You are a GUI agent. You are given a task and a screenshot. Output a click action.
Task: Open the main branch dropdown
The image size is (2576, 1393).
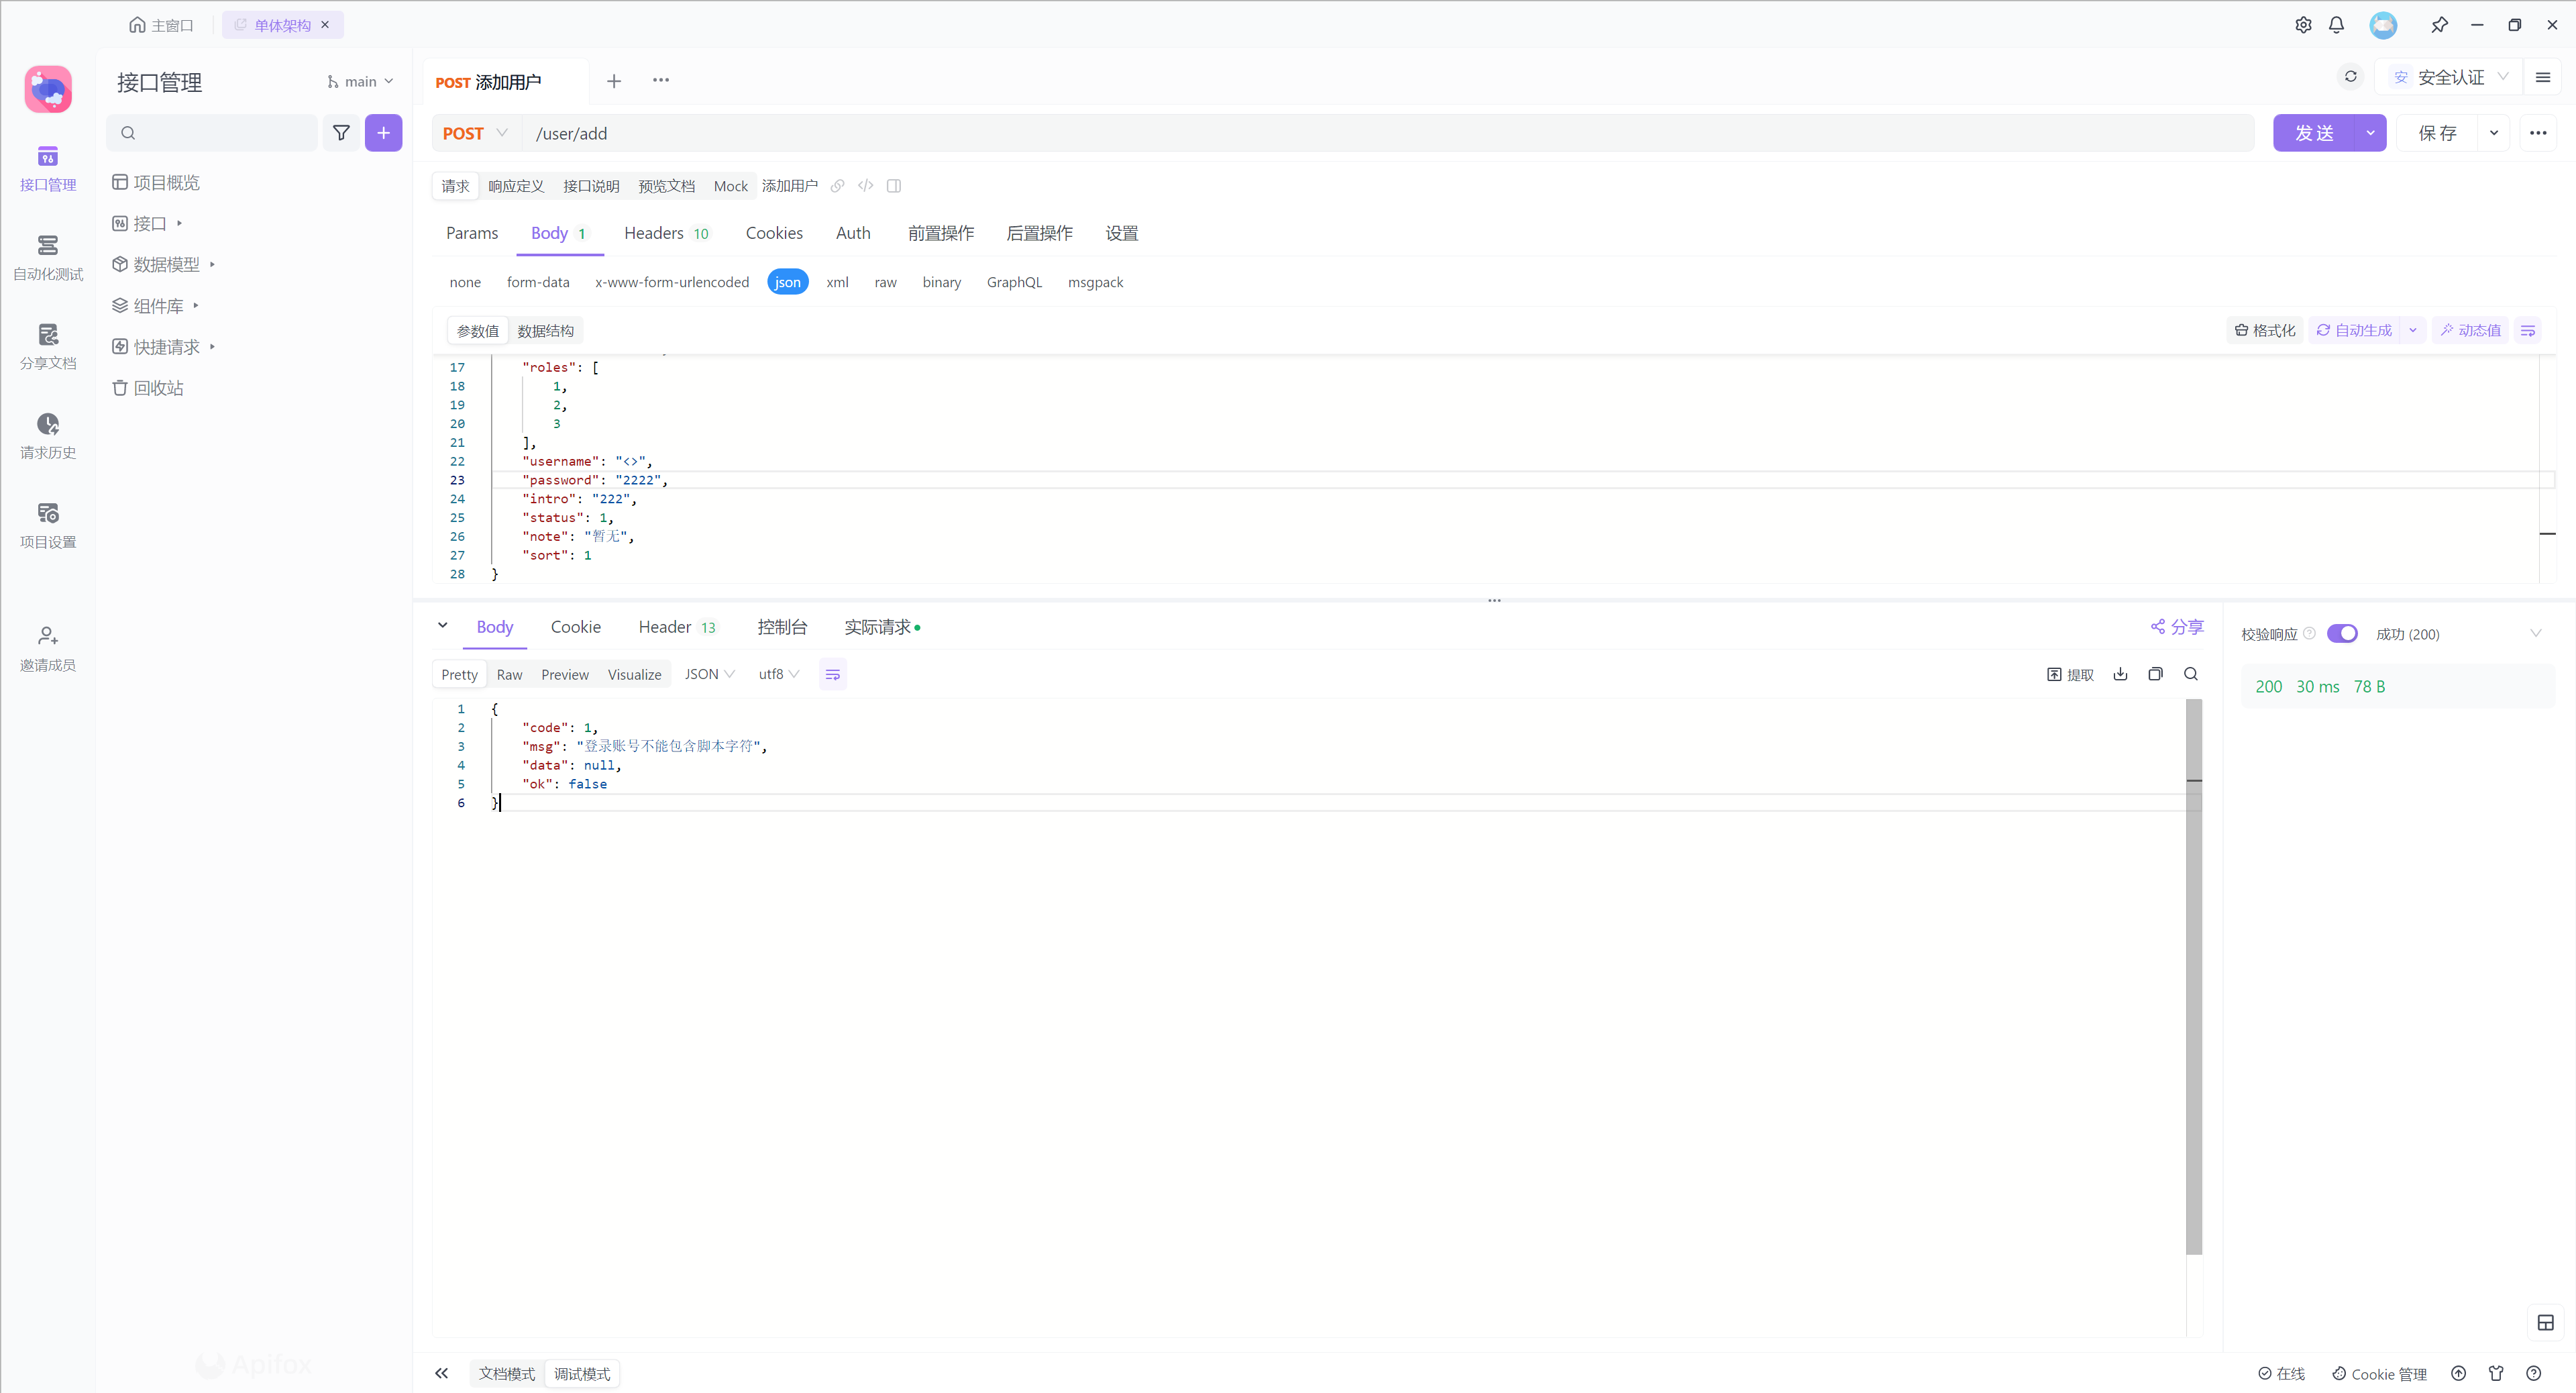tap(360, 81)
